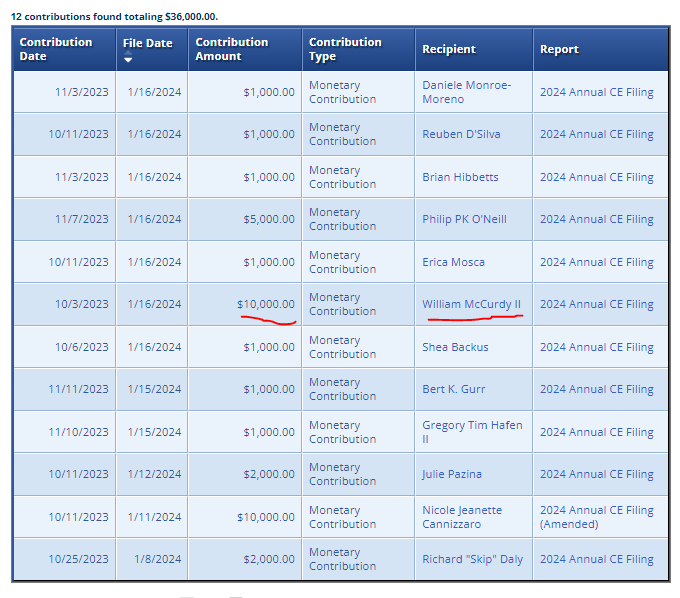Open Philip PK O'Neill recipient page
This screenshot has width=680, height=598.
464,219
